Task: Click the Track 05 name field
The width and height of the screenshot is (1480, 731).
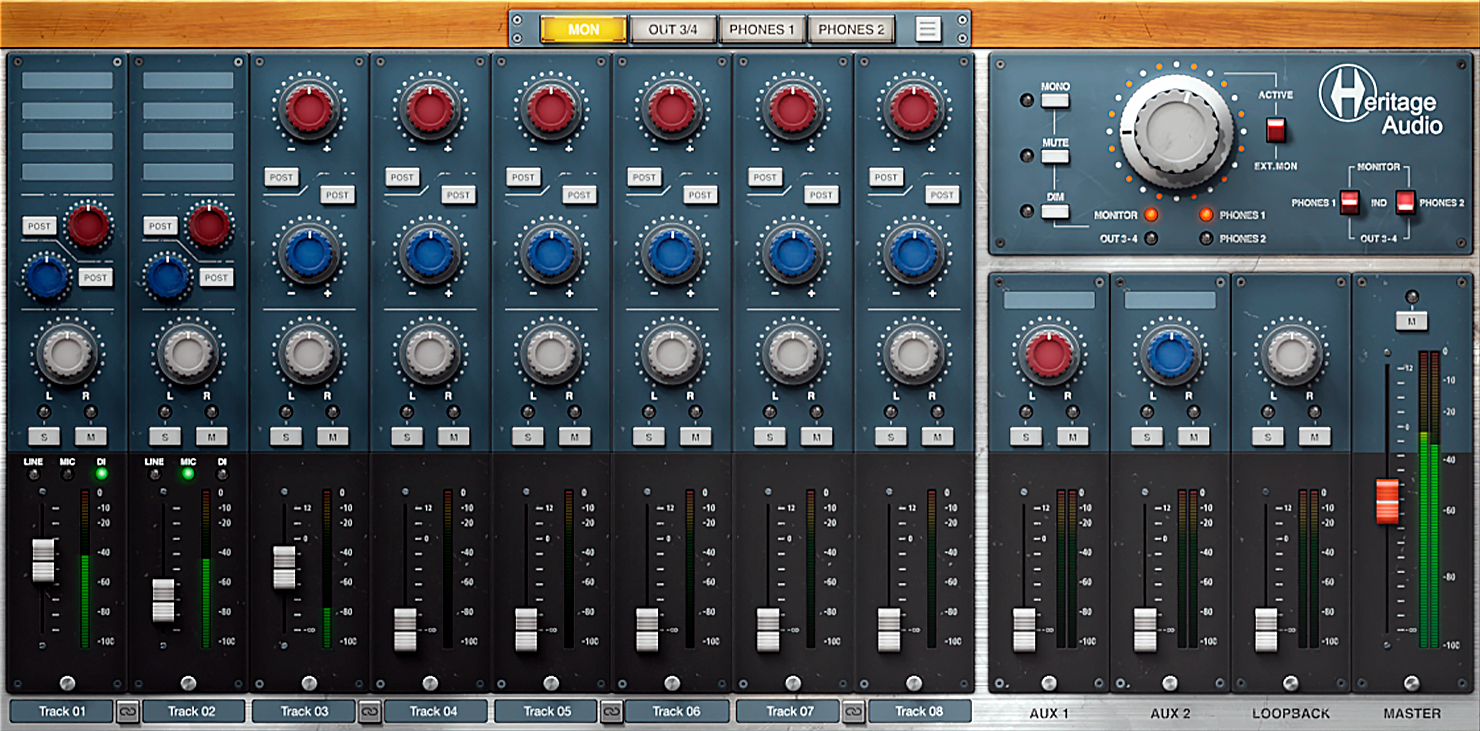Action: point(546,711)
